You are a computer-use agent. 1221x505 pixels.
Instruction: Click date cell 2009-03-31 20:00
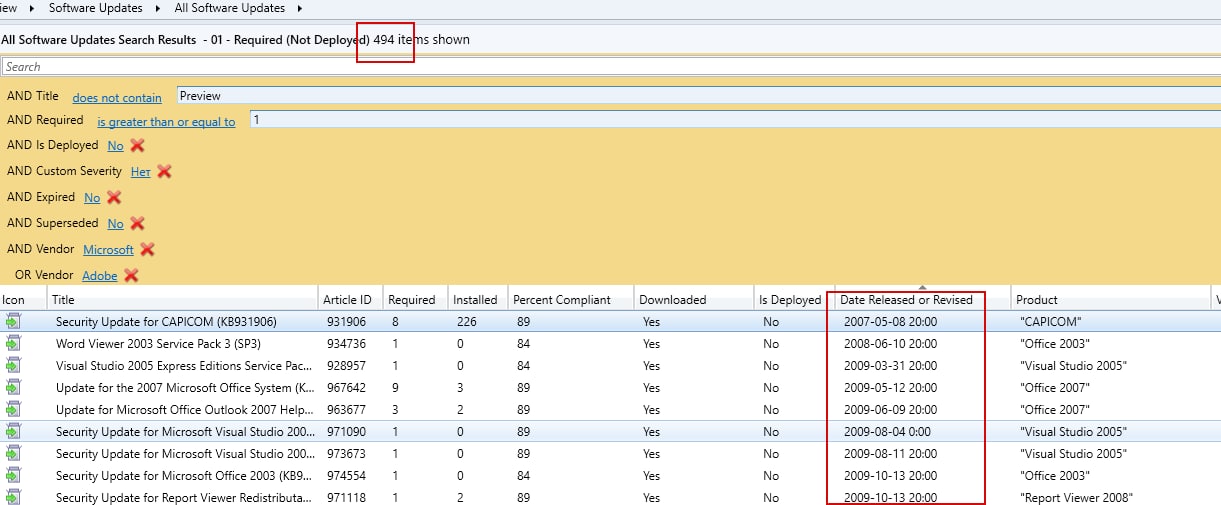tap(891, 366)
